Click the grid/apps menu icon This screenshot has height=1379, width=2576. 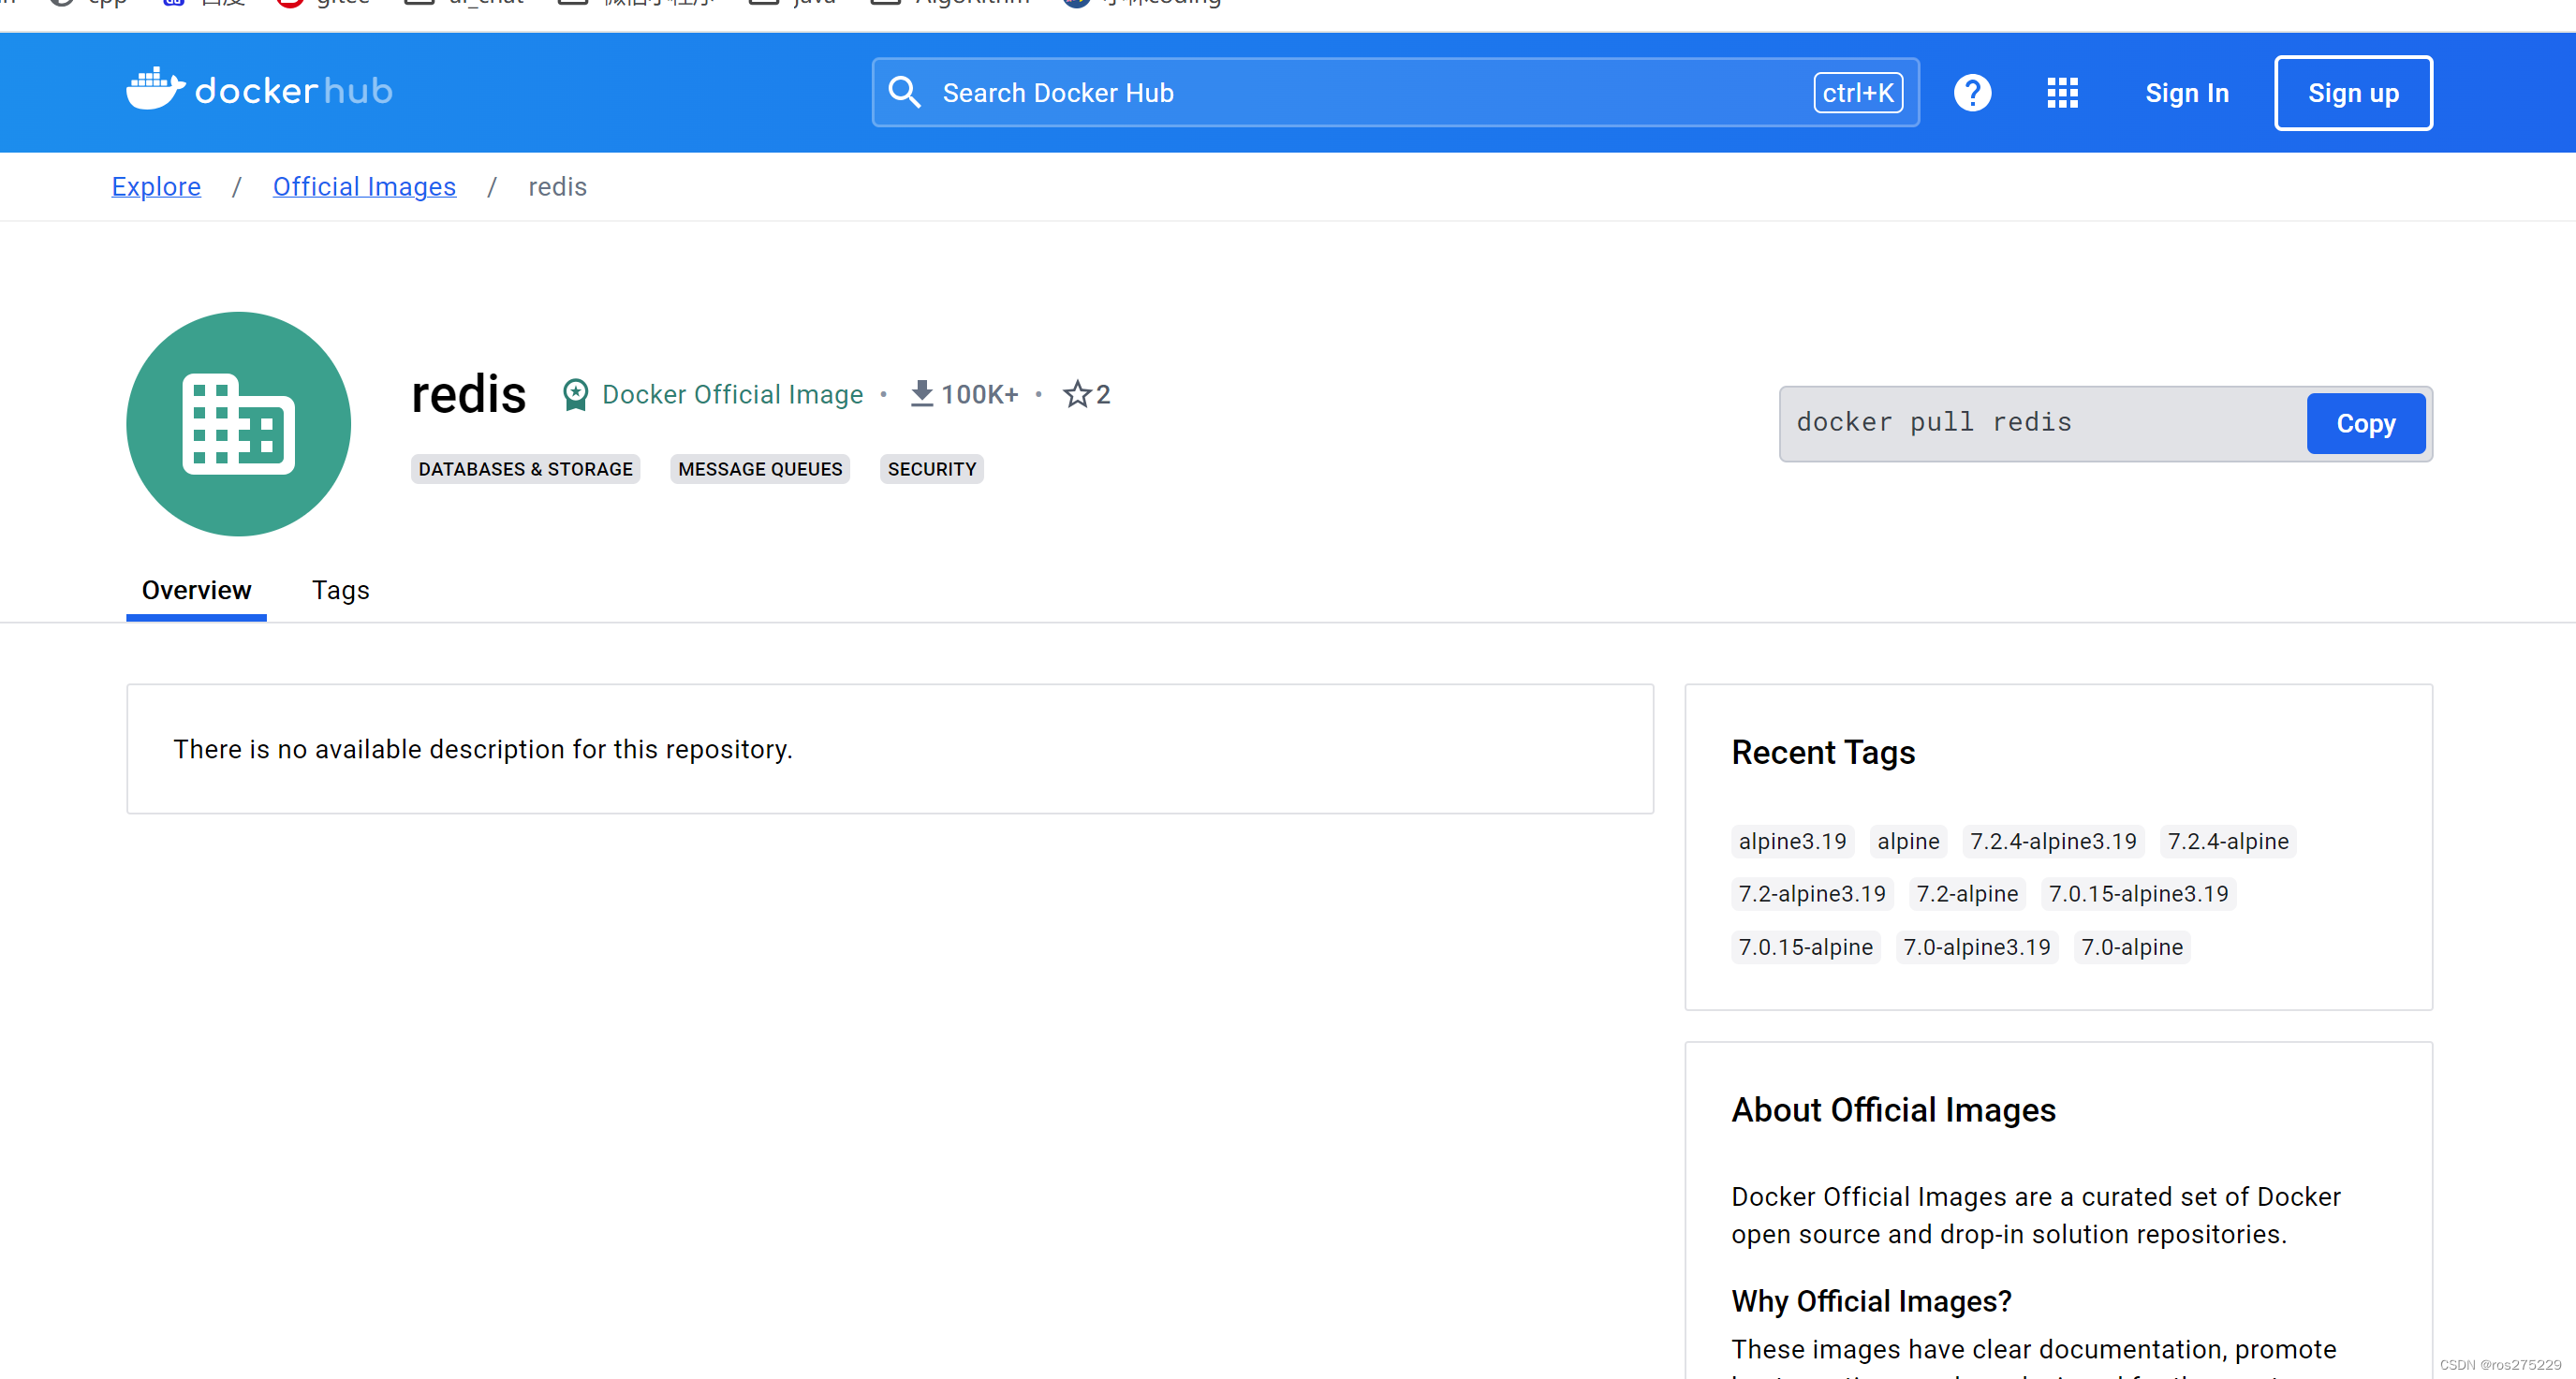point(2063,92)
